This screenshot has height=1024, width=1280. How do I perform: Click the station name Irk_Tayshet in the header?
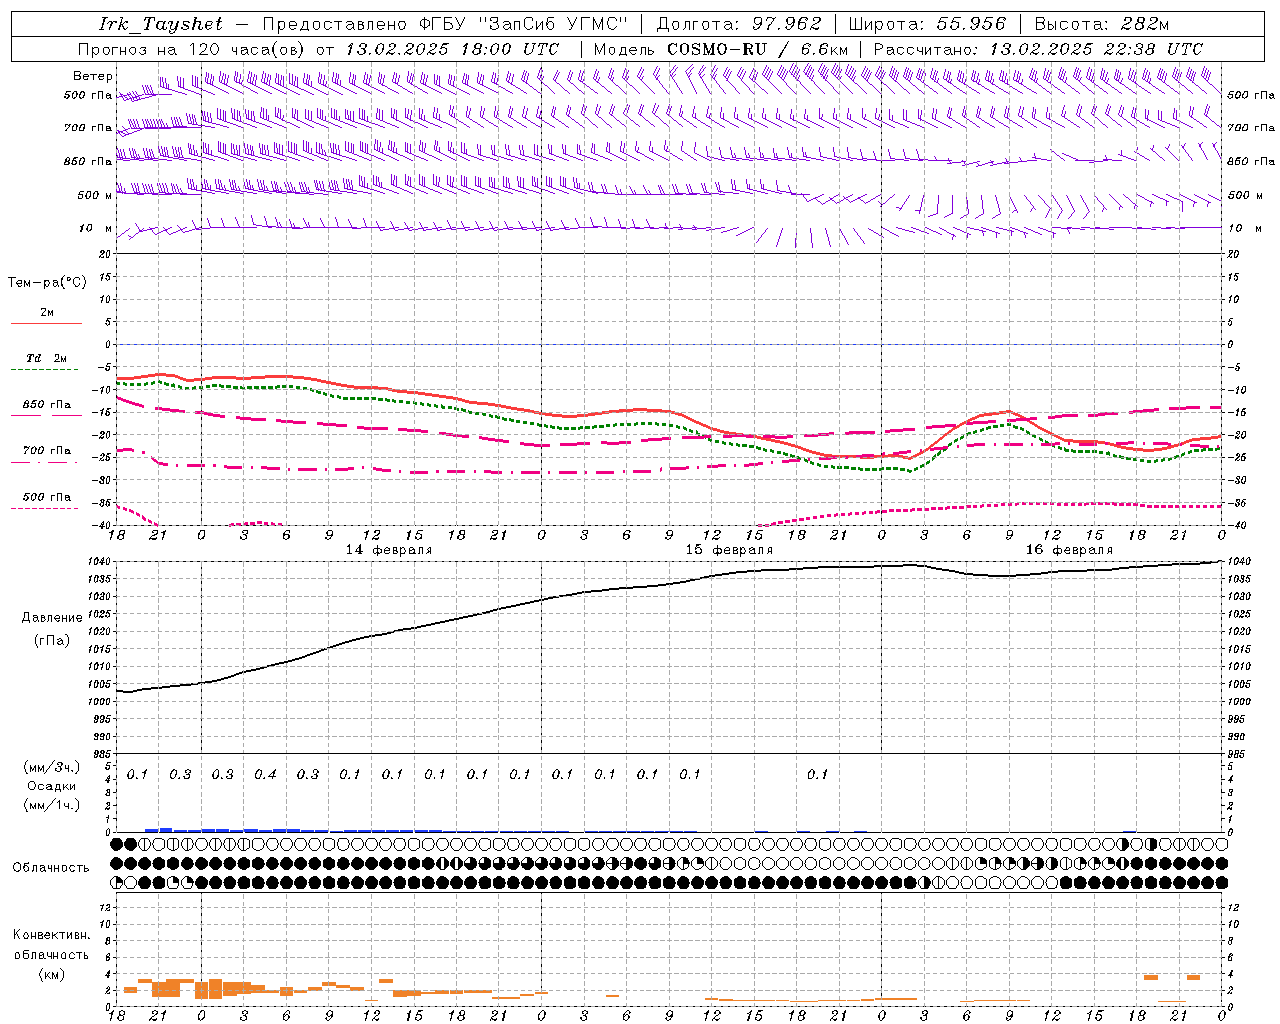coord(161,24)
